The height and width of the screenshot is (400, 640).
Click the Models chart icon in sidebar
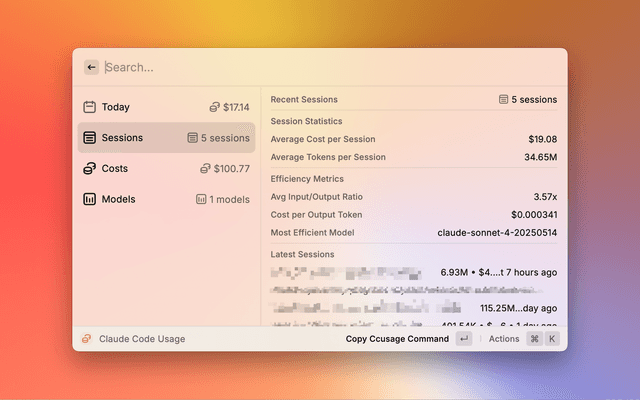click(89, 199)
